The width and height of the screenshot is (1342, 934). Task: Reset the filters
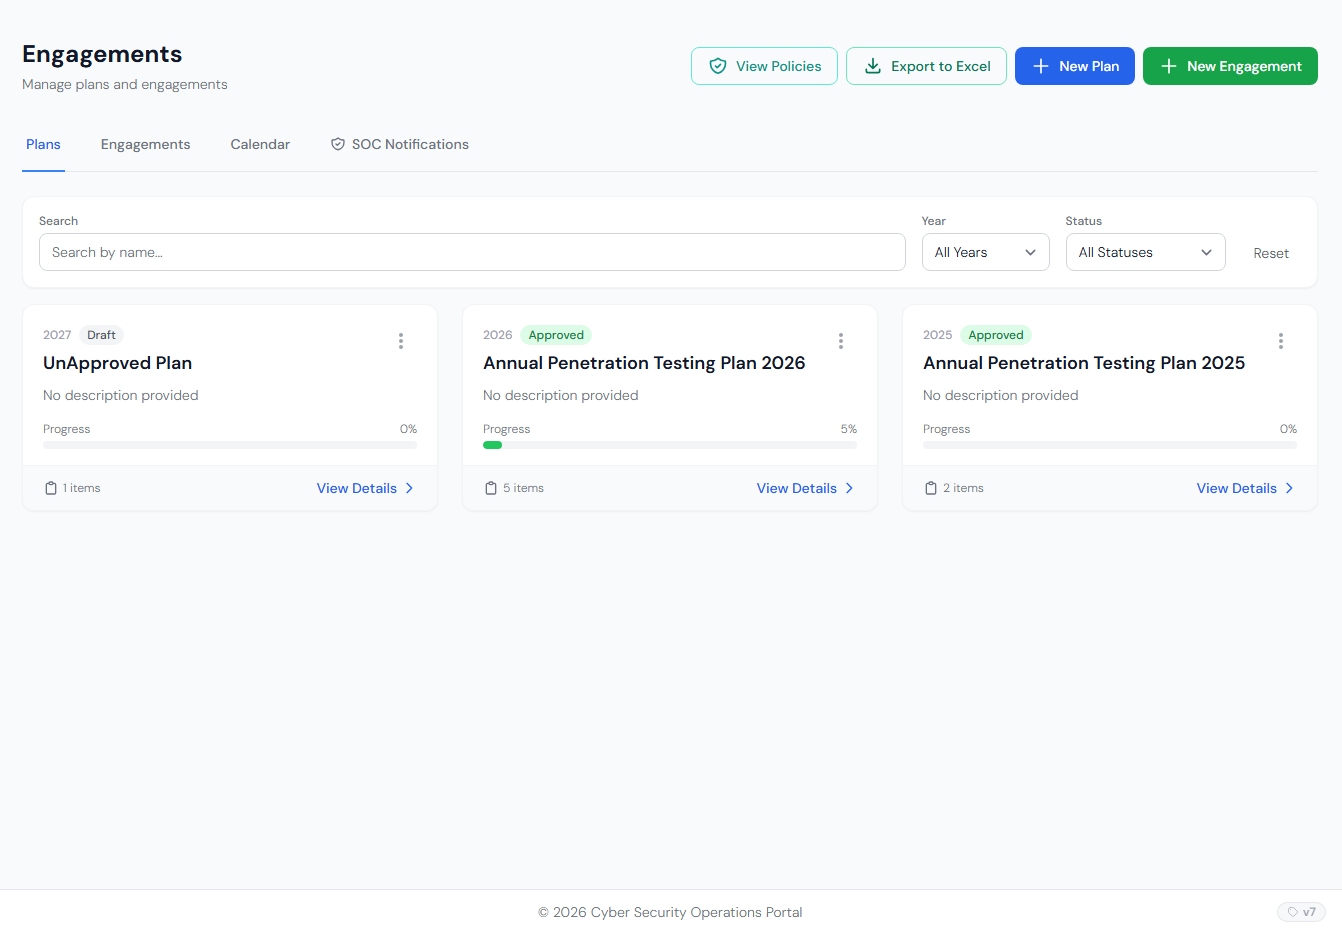point(1271,253)
